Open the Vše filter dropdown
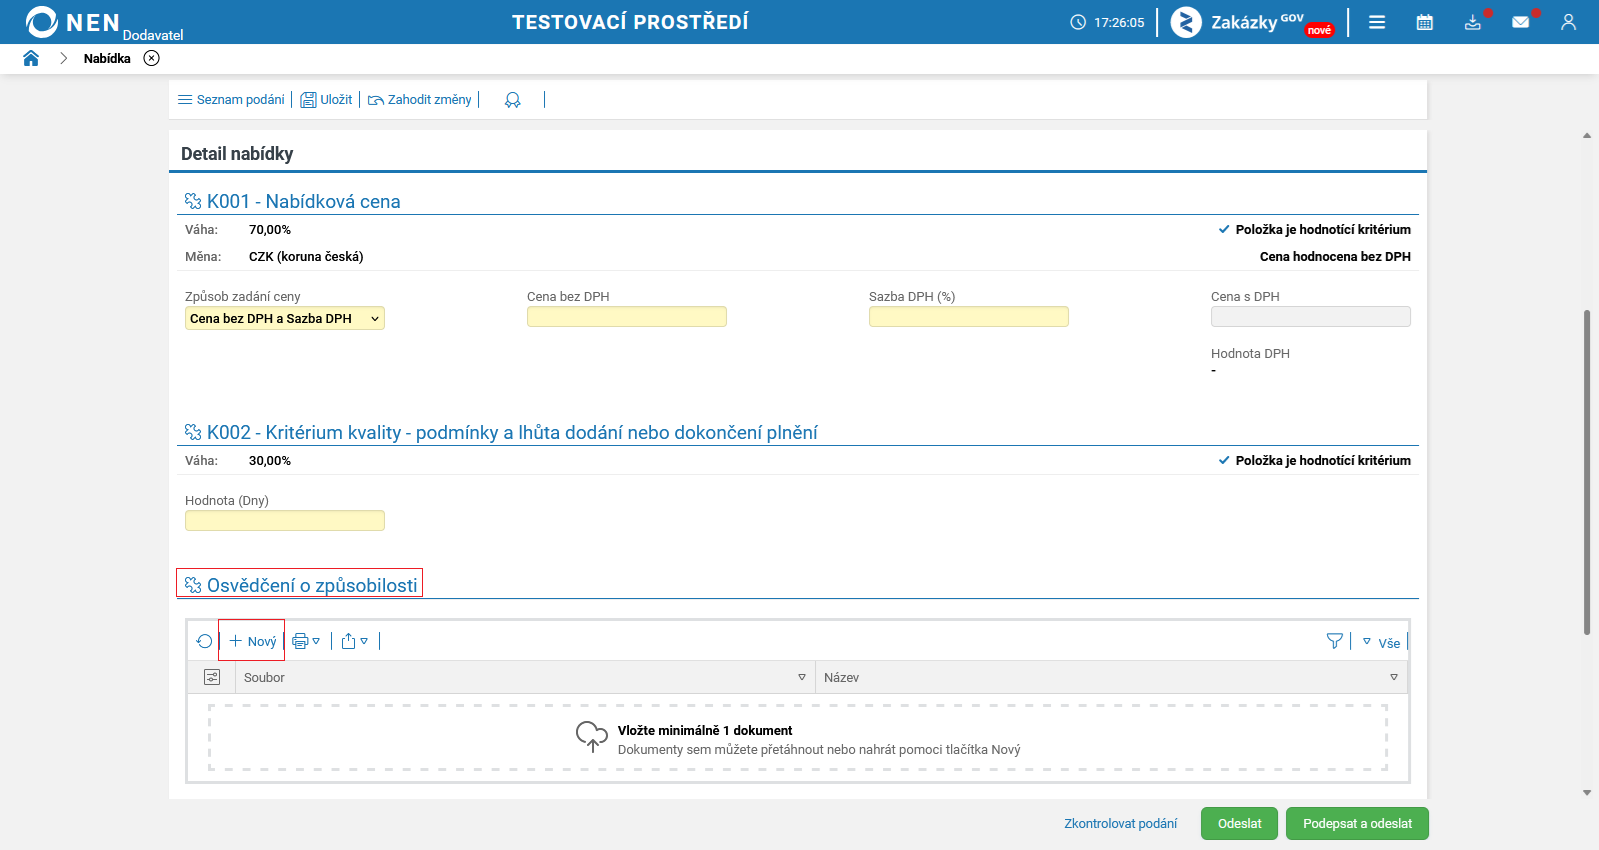This screenshot has height=850, width=1599. pyautogui.click(x=1381, y=642)
